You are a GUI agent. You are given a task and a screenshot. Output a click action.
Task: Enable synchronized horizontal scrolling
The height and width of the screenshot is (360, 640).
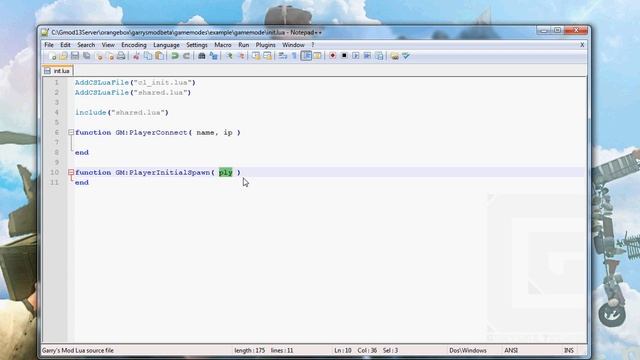[x=267, y=56]
